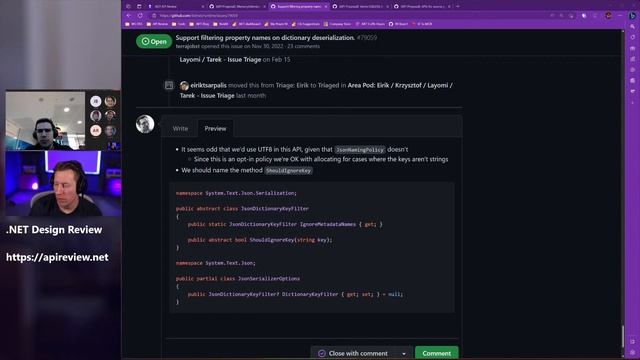
Task: Open the Bing Copilot sidebar icon
Action: coord(633,16)
